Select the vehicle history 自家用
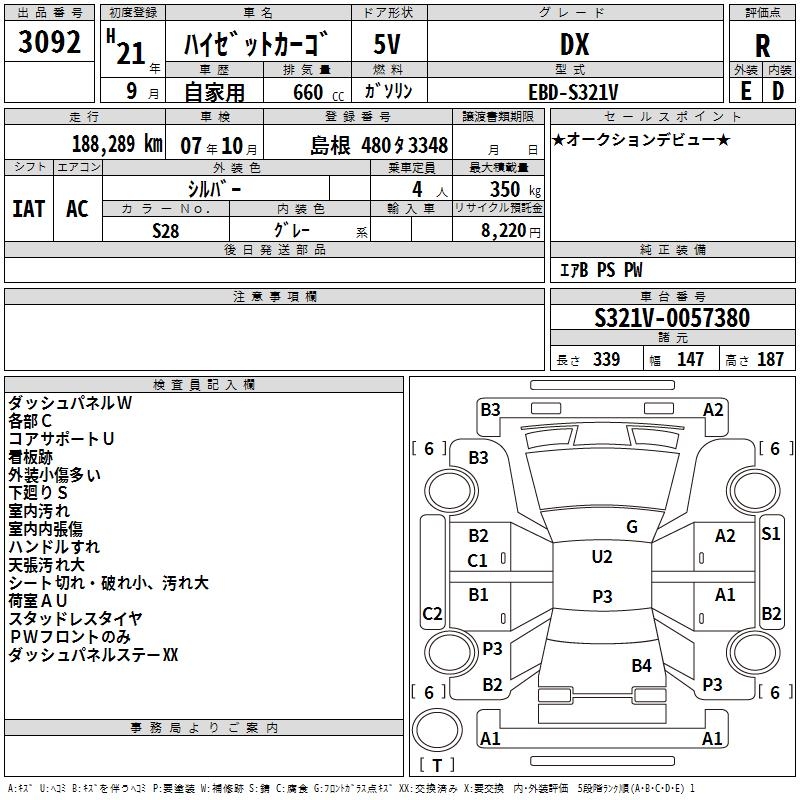Screen dimensions: 800x800 pyautogui.click(x=214, y=92)
